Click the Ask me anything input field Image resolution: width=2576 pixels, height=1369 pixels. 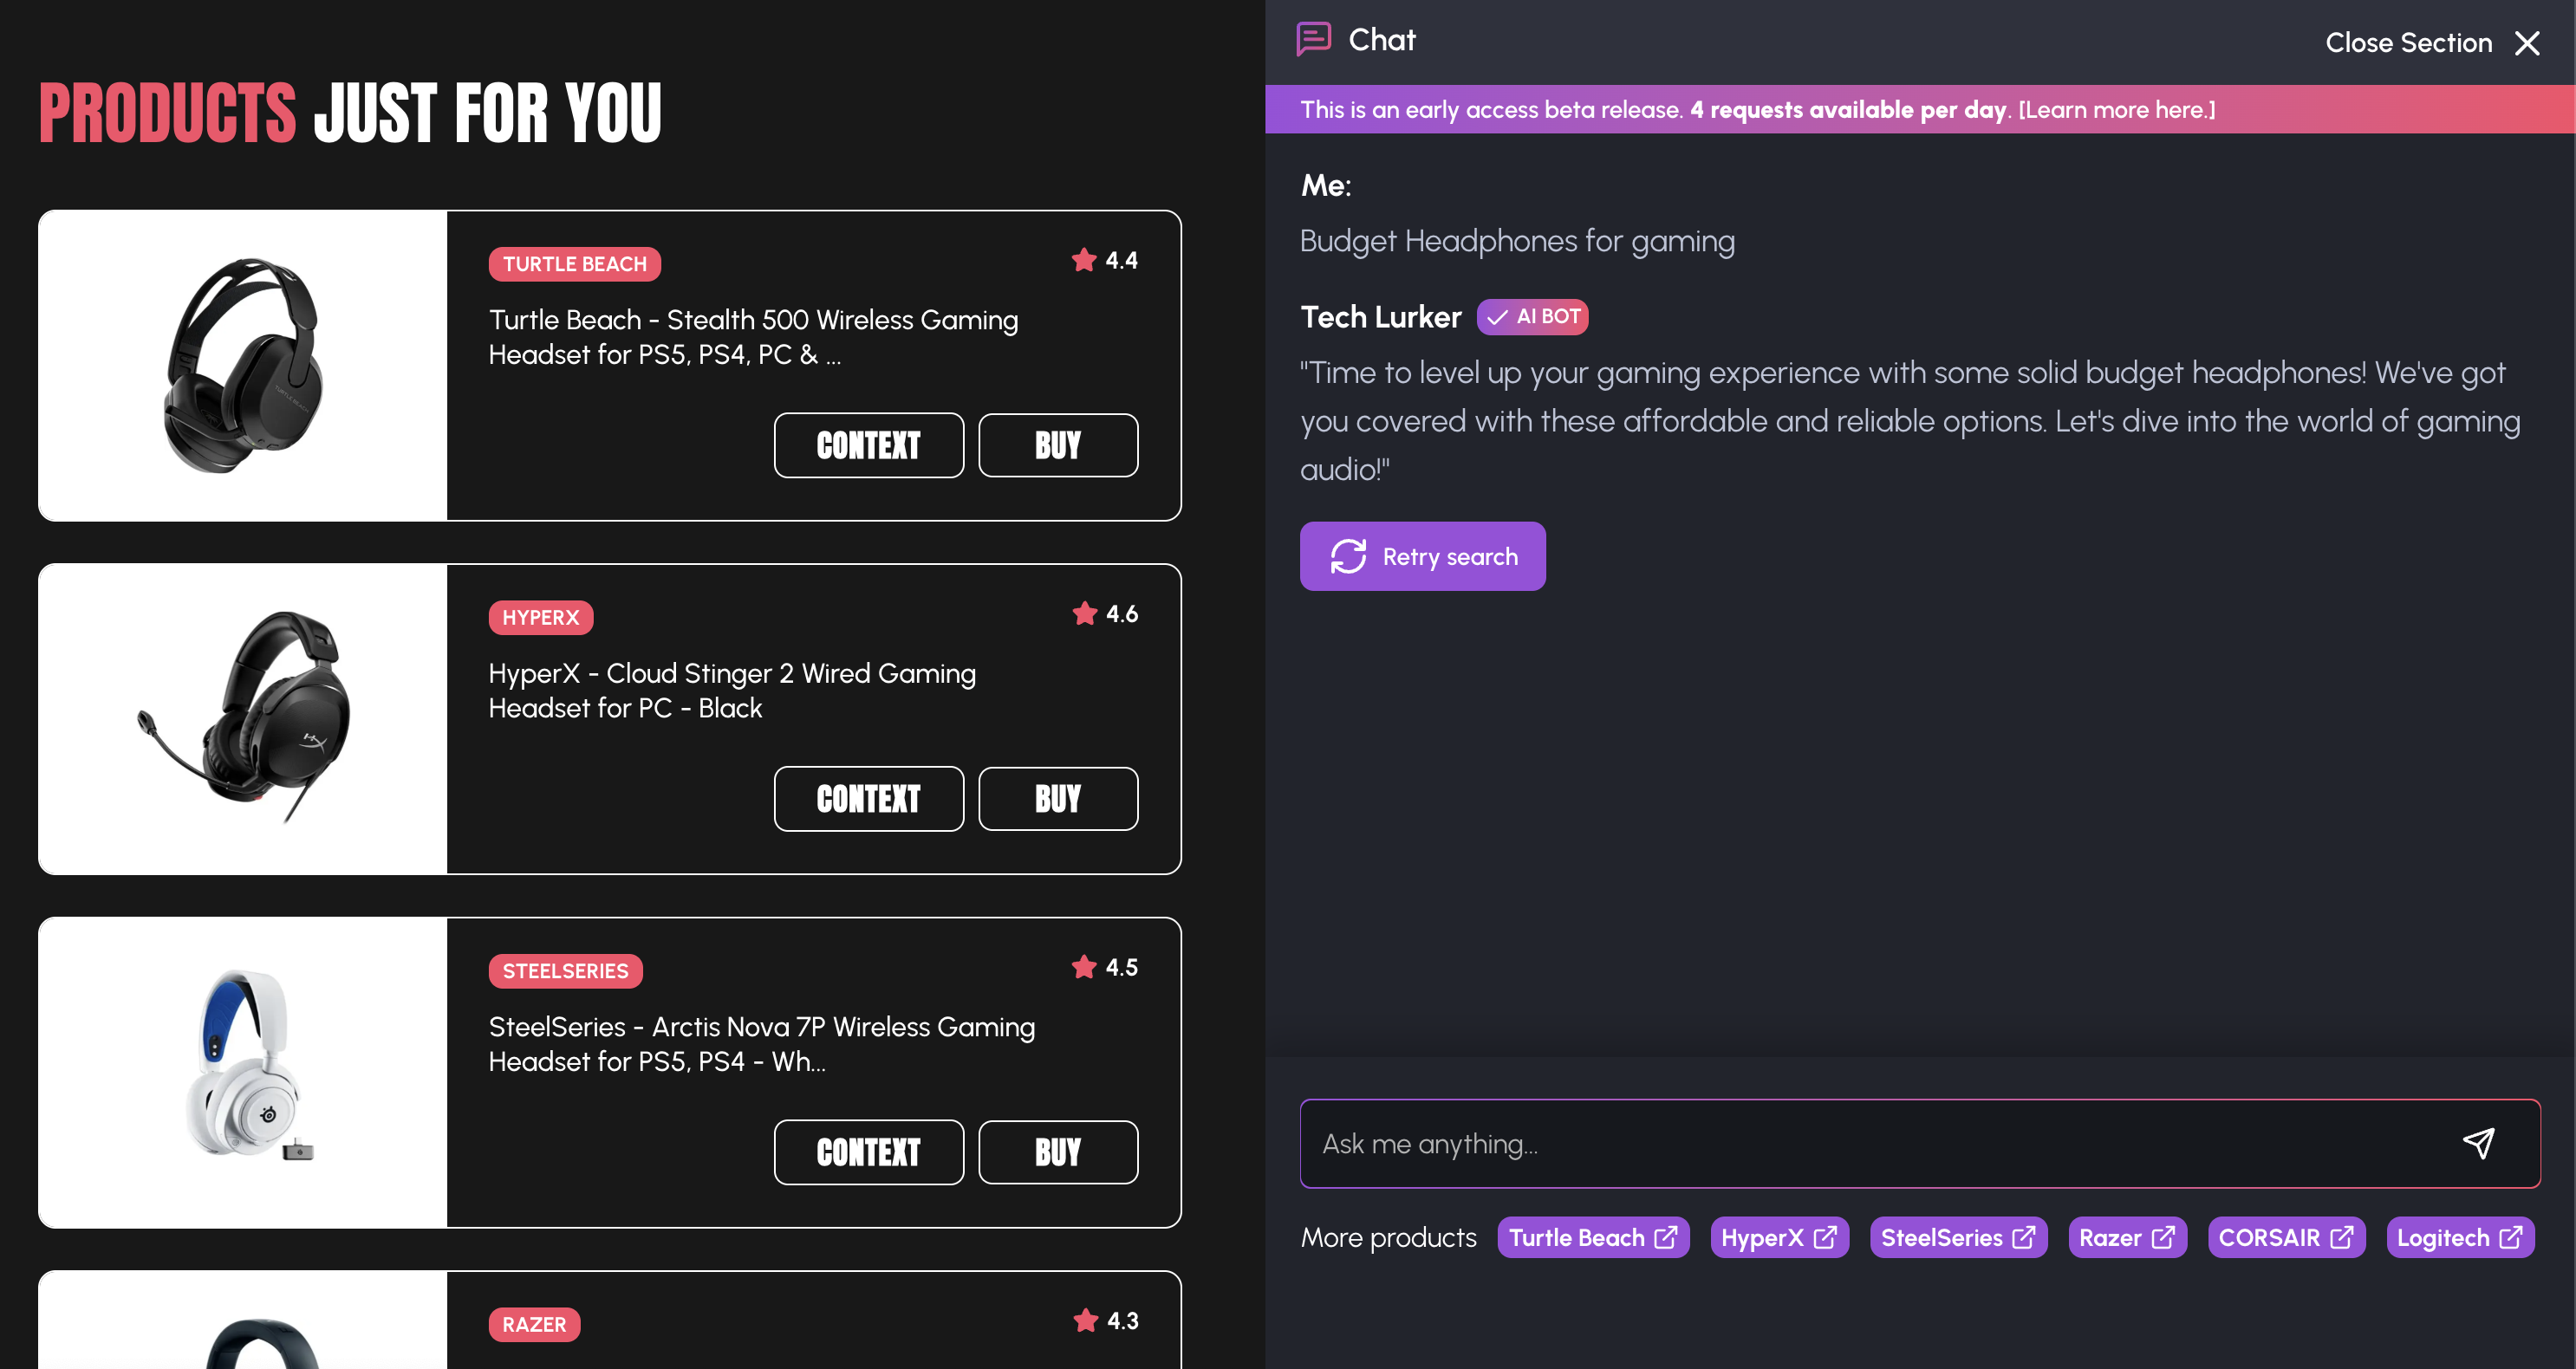(x=1880, y=1143)
